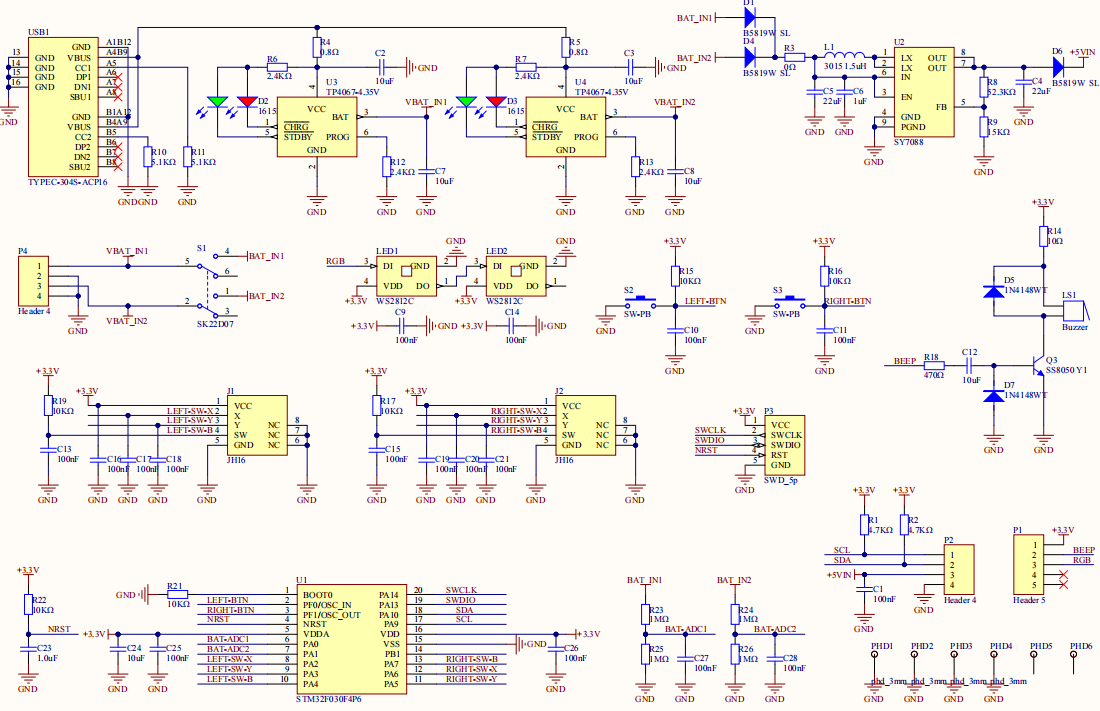The height and width of the screenshot is (711, 1100).
Task: Click diode D6 near +5VIN
Action: [1058, 67]
